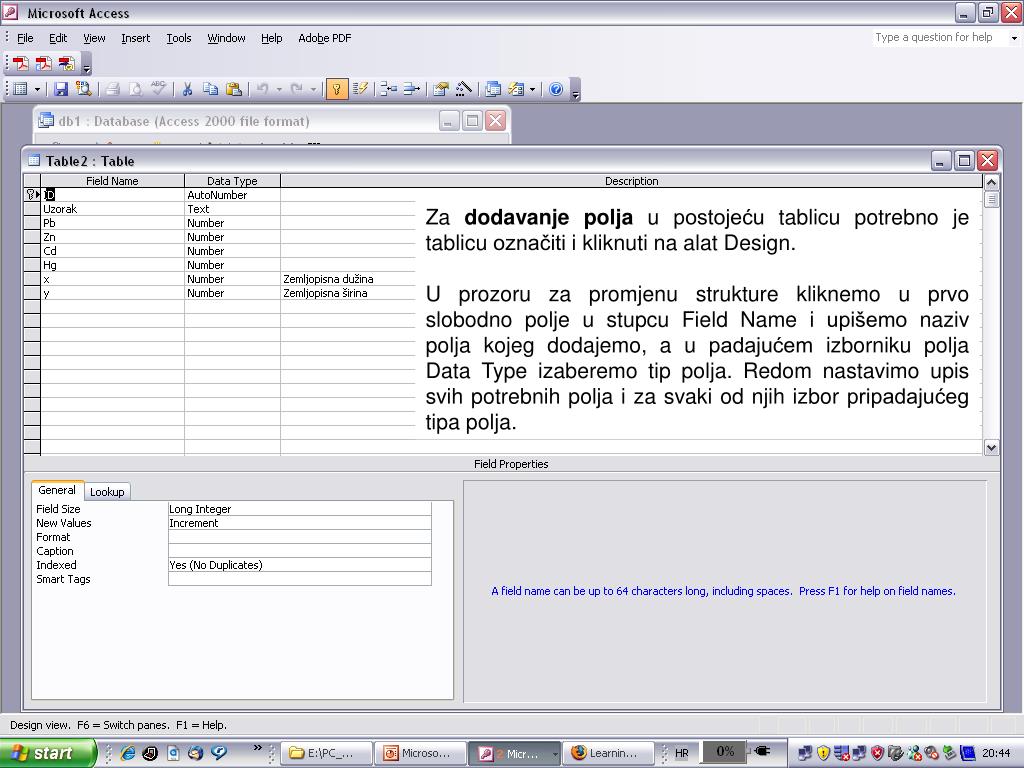Switch to the Learnin... Firefox taskbar button
1024x768 pixels.
pyautogui.click(x=608, y=753)
